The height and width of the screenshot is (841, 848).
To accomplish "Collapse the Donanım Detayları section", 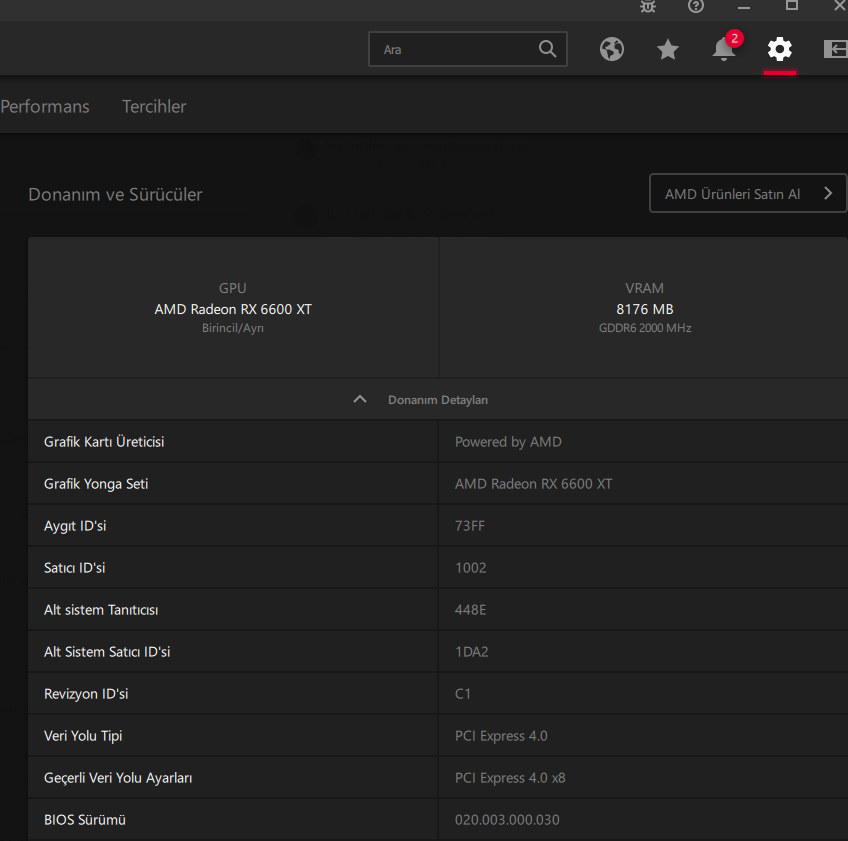I will pos(437,400).
